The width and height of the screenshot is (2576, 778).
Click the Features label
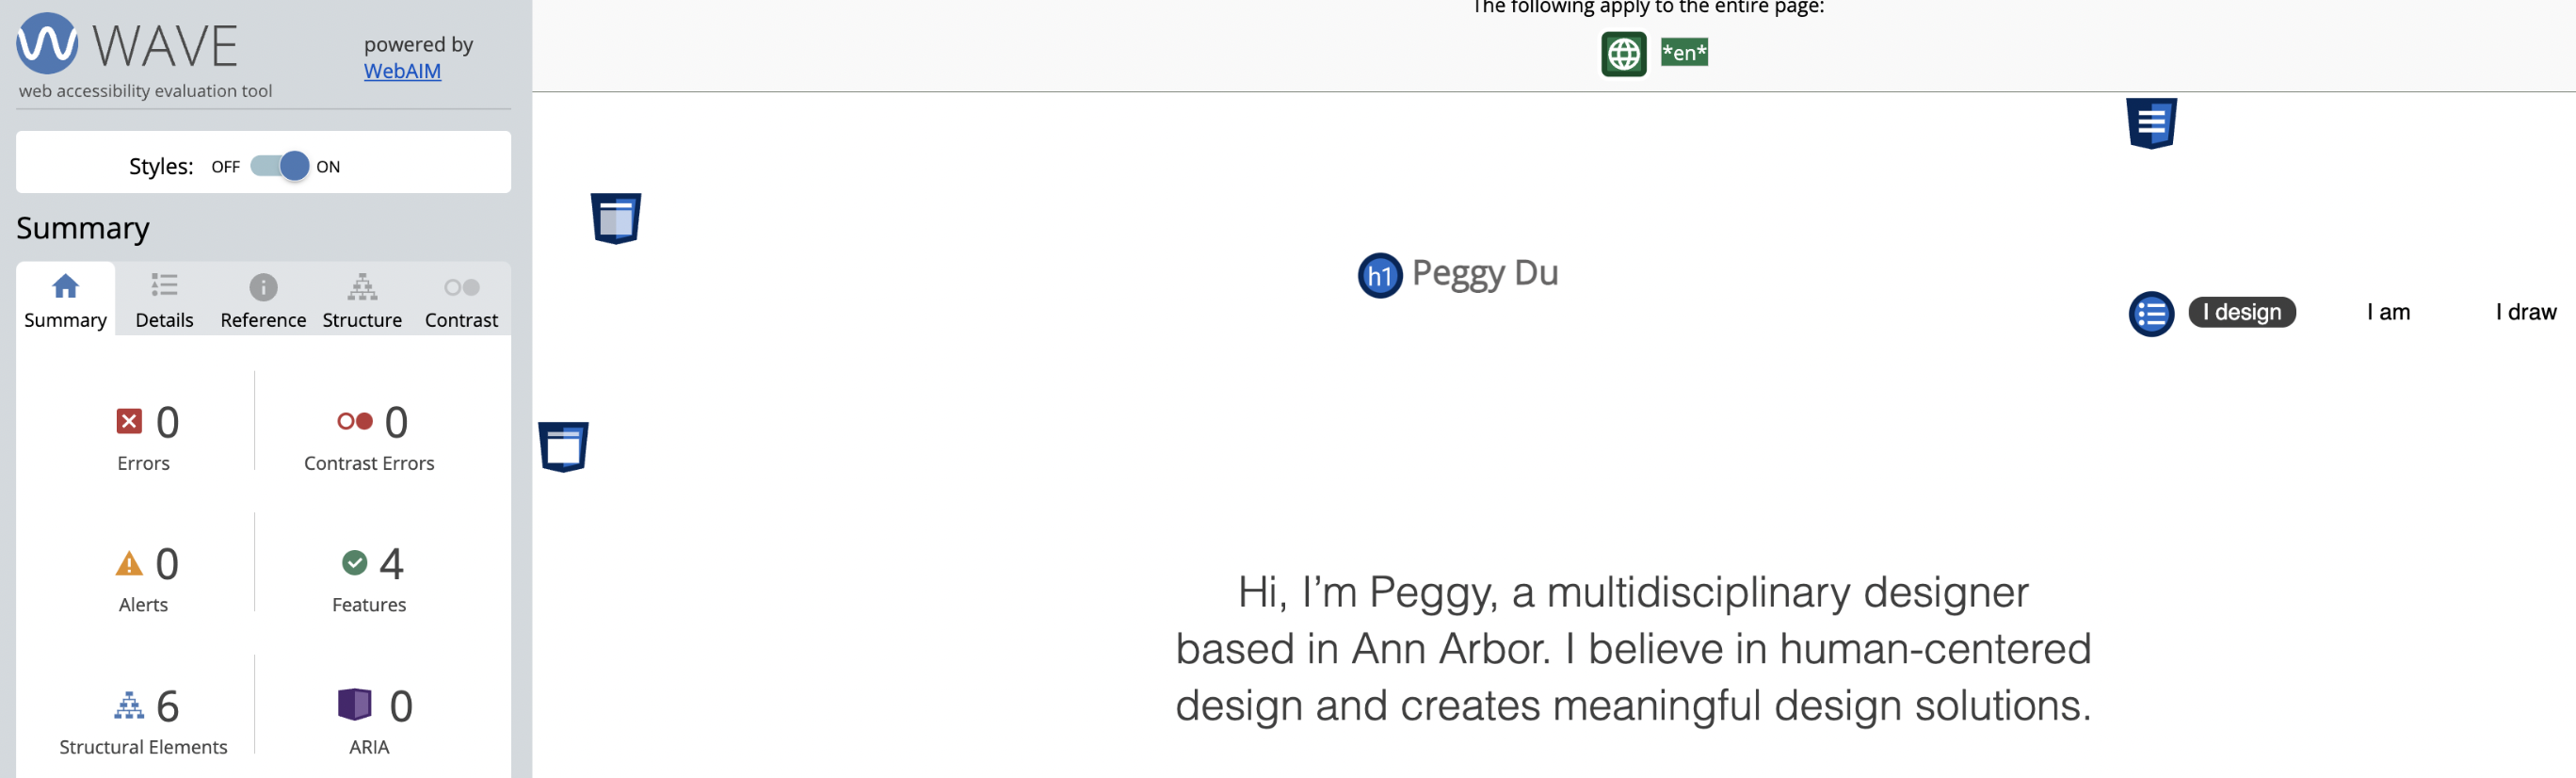click(x=369, y=605)
